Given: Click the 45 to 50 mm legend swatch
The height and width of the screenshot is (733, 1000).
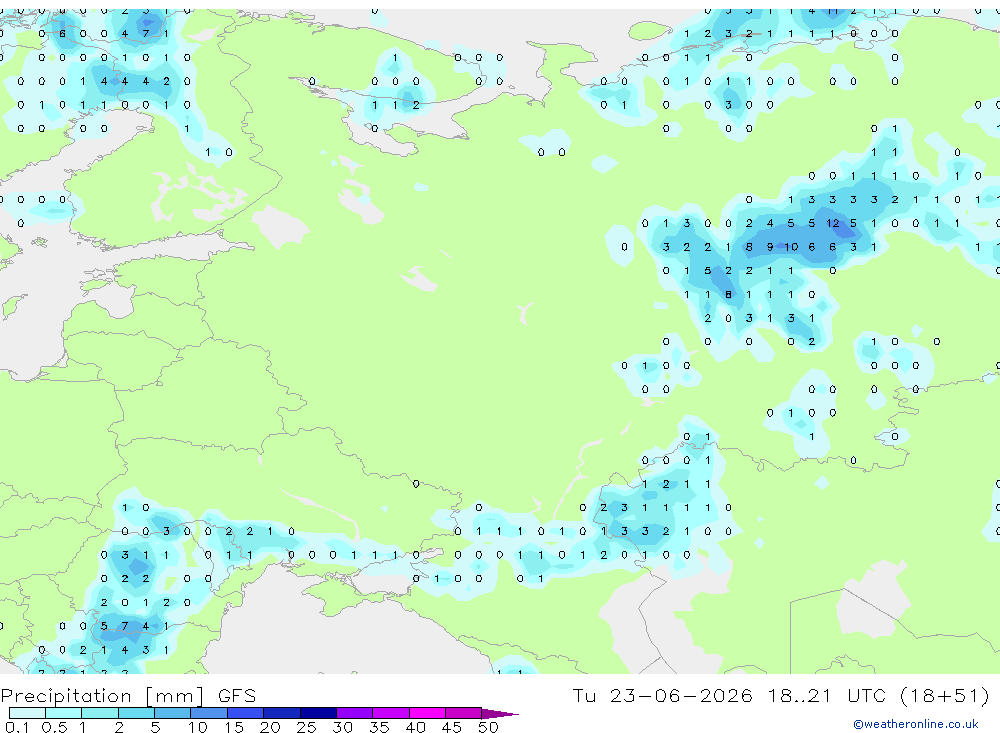Looking at the screenshot, I should click(463, 713).
